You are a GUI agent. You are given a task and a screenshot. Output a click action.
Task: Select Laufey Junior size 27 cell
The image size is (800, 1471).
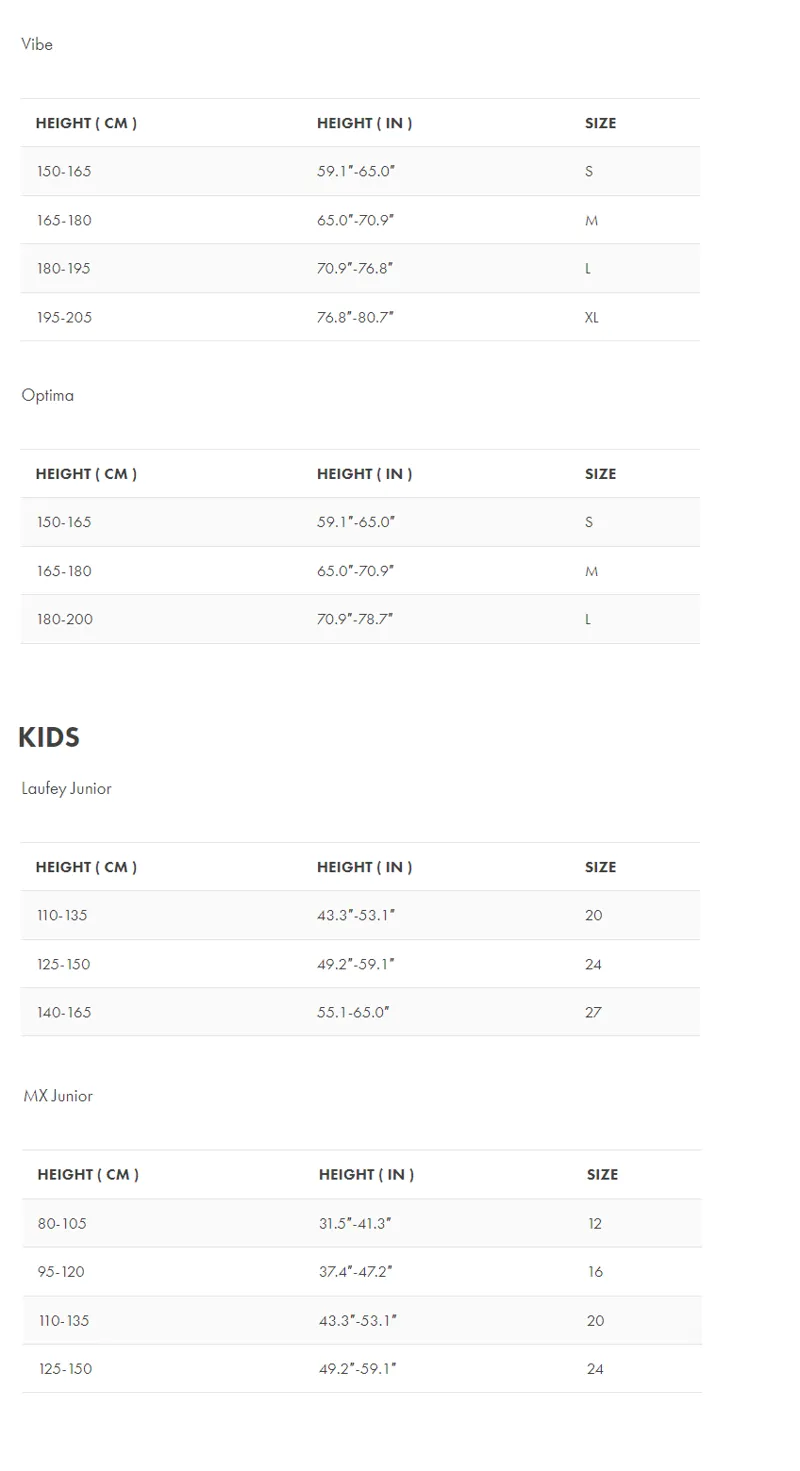(x=593, y=1012)
